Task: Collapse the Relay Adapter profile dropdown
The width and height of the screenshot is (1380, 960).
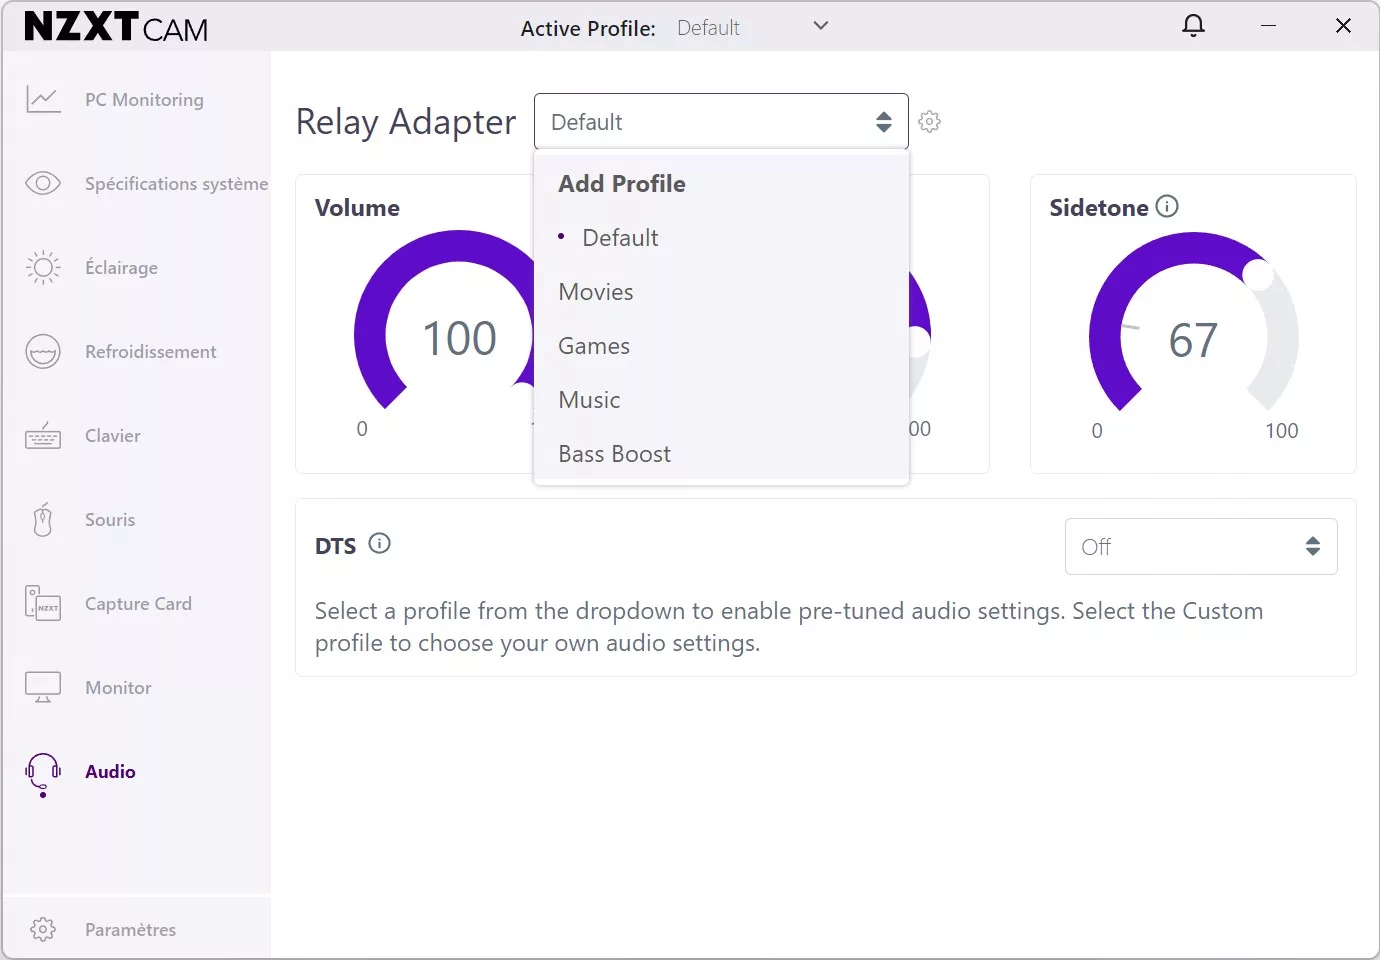Action: click(x=720, y=122)
